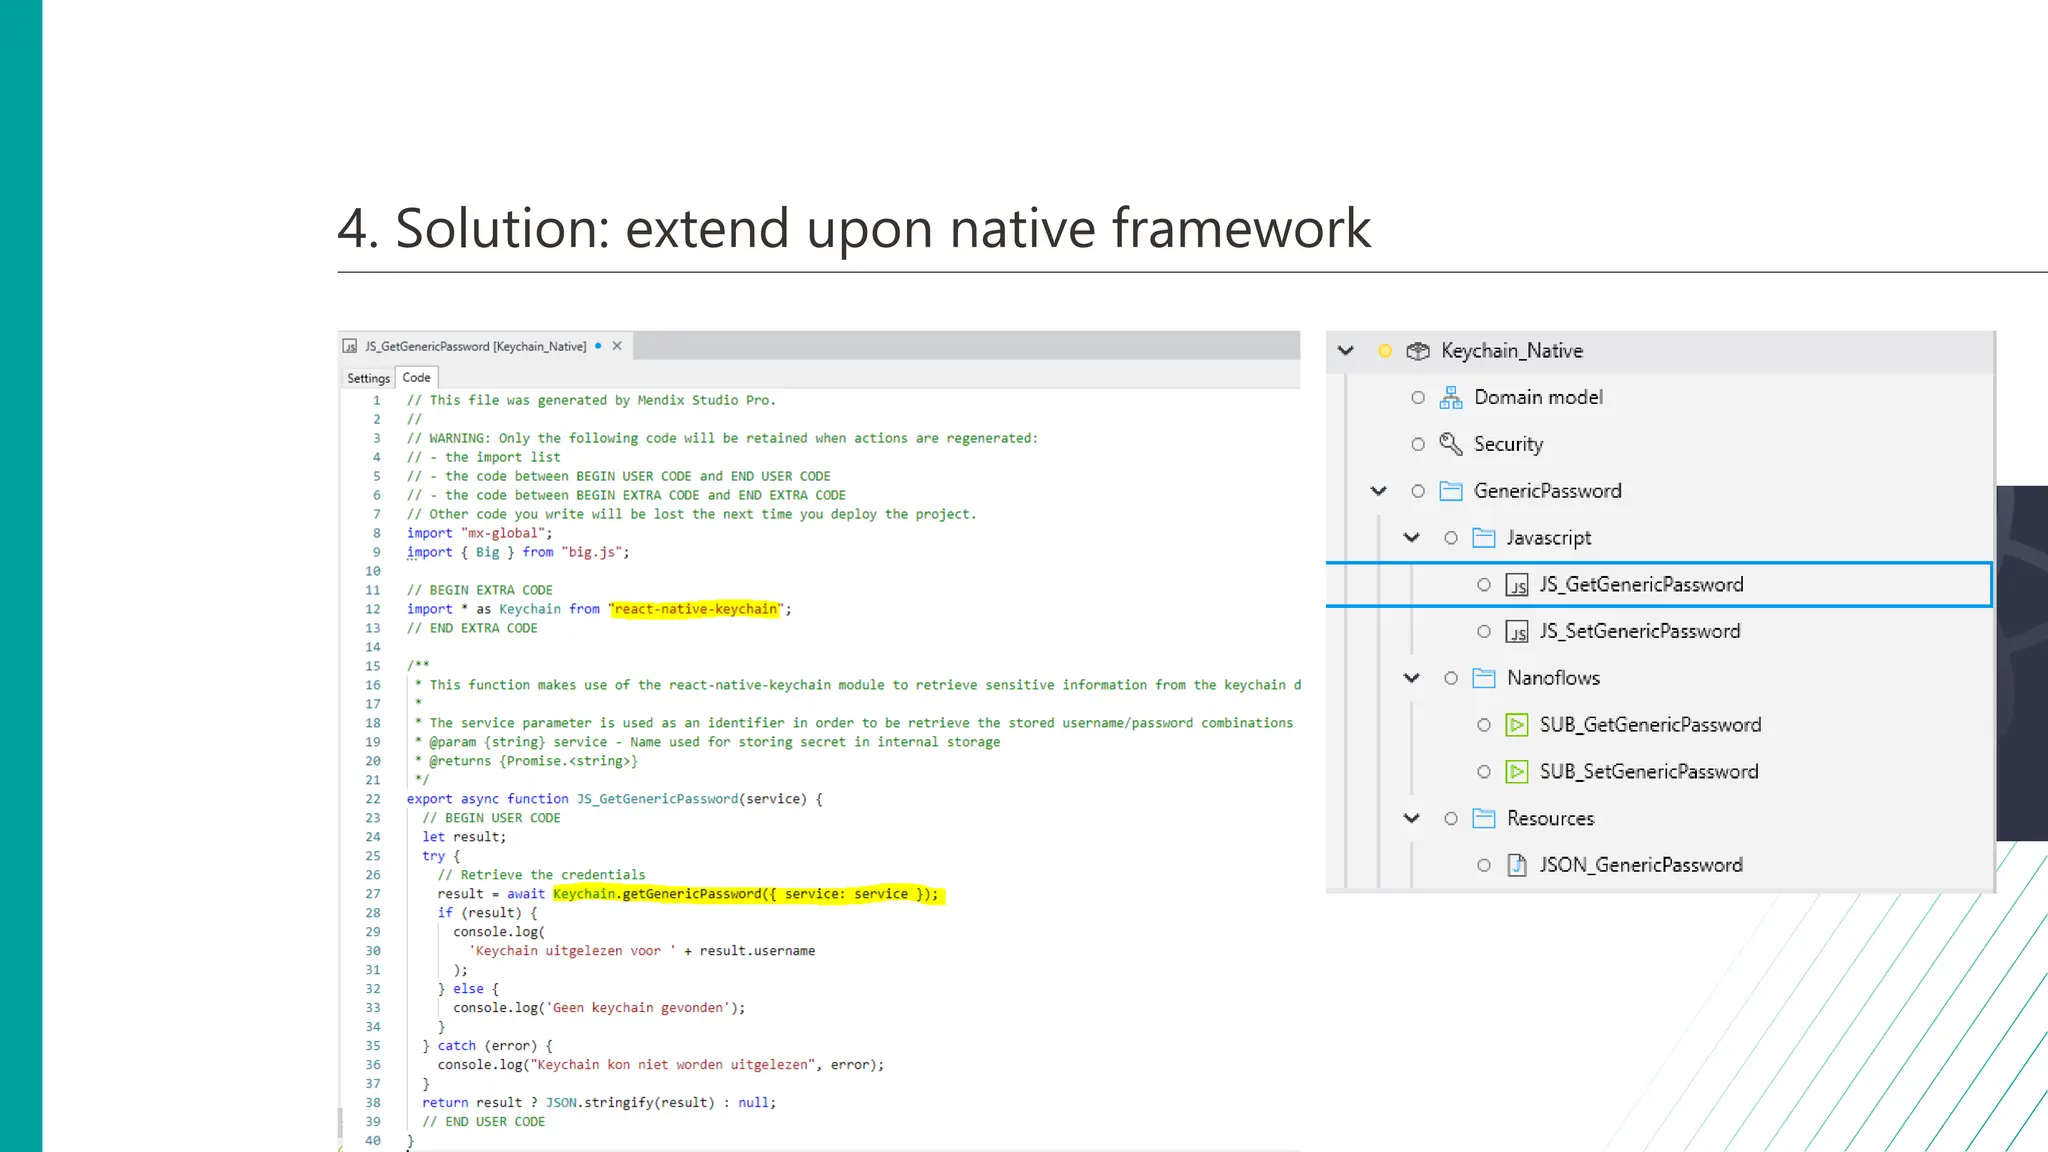The image size is (2048, 1152).
Task: Click the JS_GetGenericPassword JS file icon
Action: point(1517,585)
